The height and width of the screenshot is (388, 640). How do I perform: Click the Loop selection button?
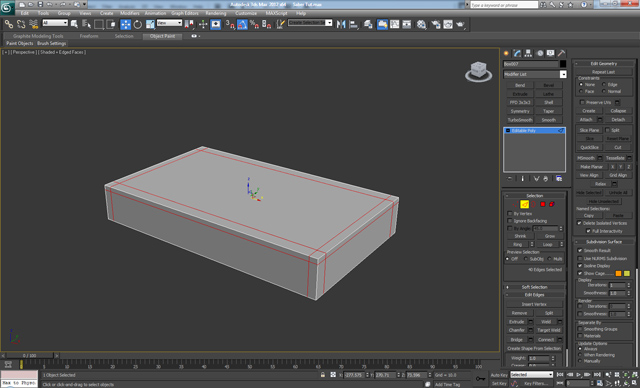(547, 244)
